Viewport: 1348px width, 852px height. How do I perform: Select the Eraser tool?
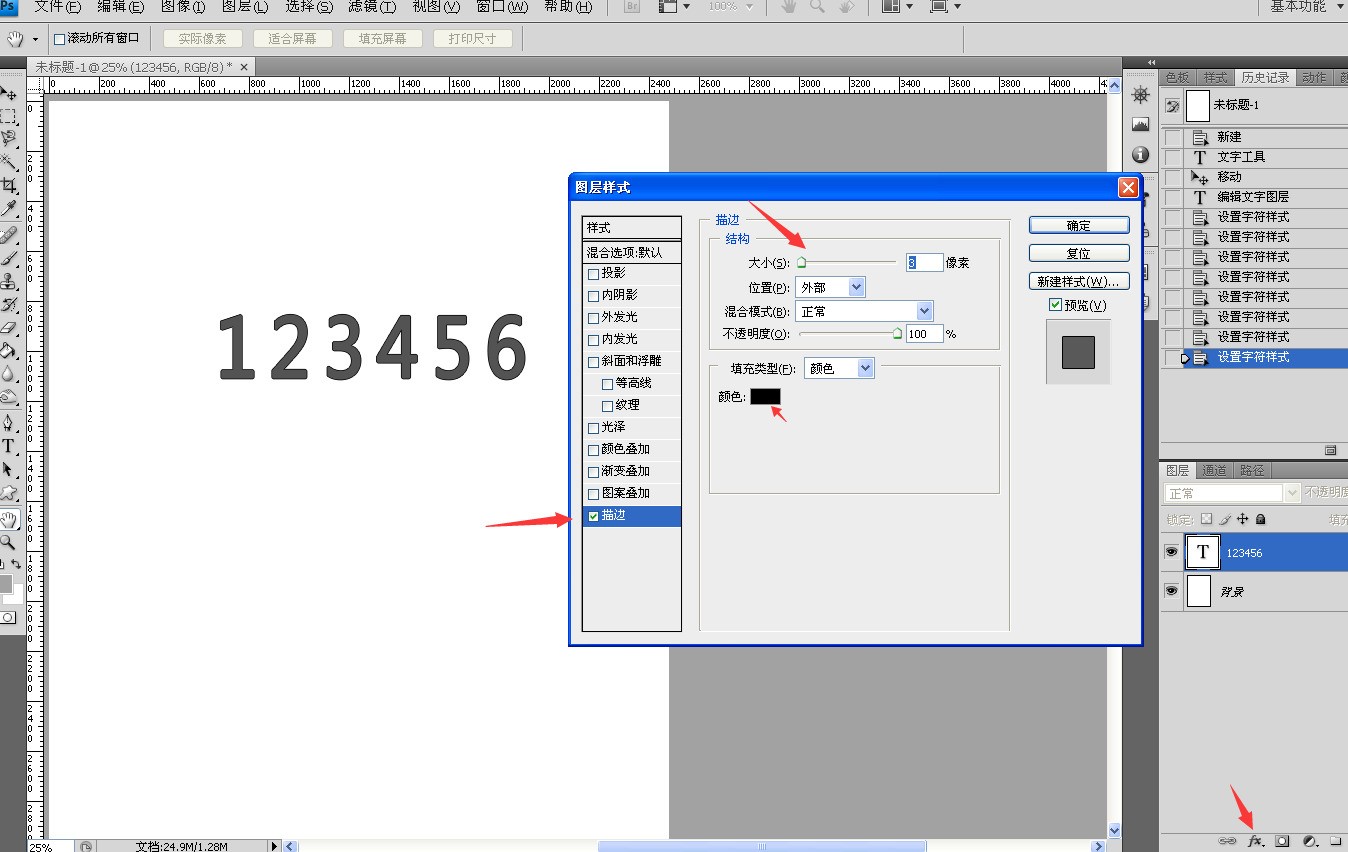8,327
